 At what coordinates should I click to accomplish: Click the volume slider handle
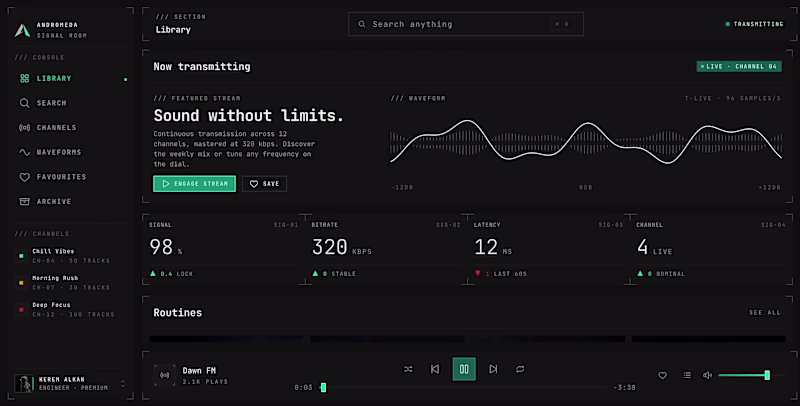click(767, 375)
